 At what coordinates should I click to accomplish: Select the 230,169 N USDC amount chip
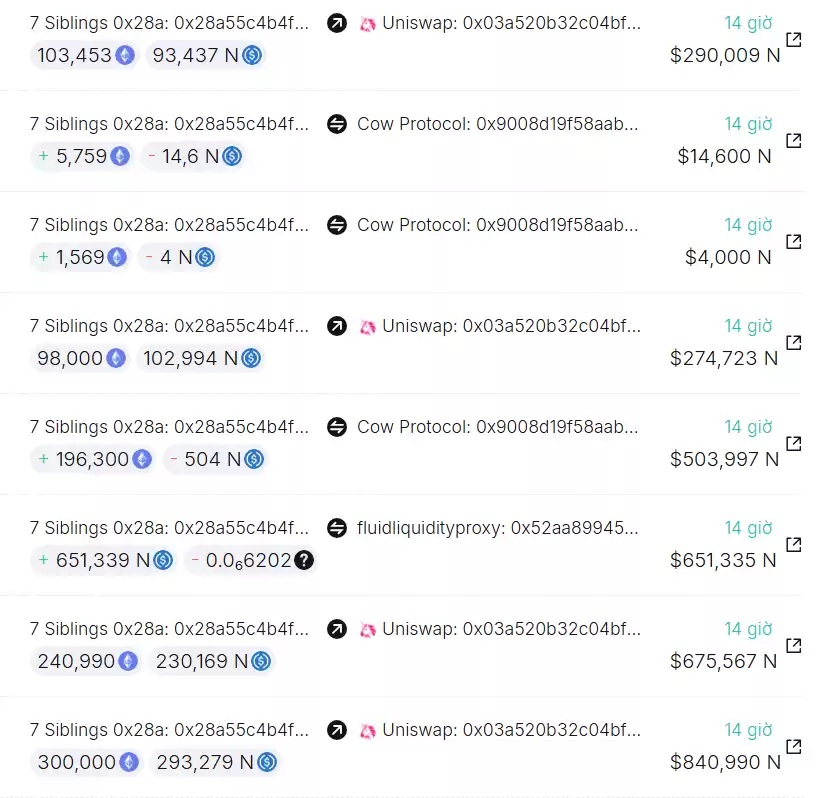[x=213, y=661]
